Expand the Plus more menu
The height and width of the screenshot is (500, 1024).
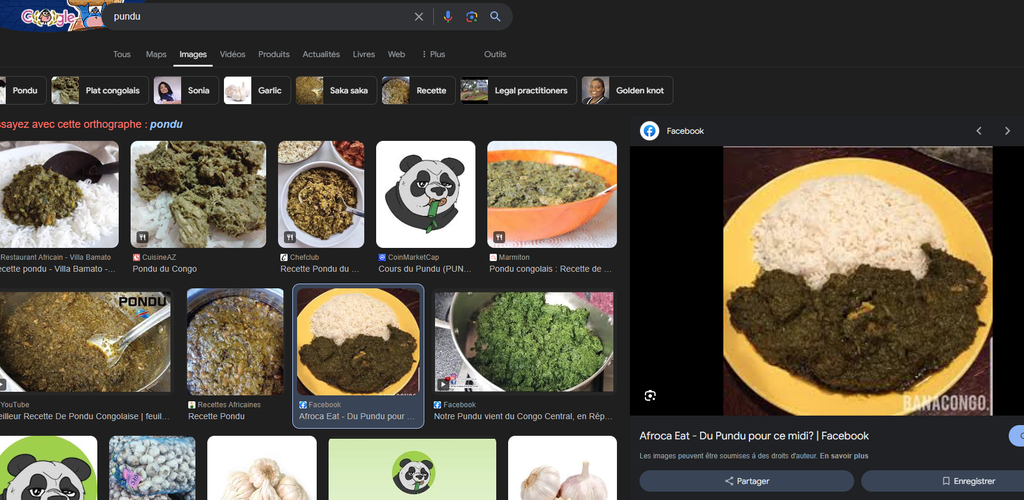point(433,54)
